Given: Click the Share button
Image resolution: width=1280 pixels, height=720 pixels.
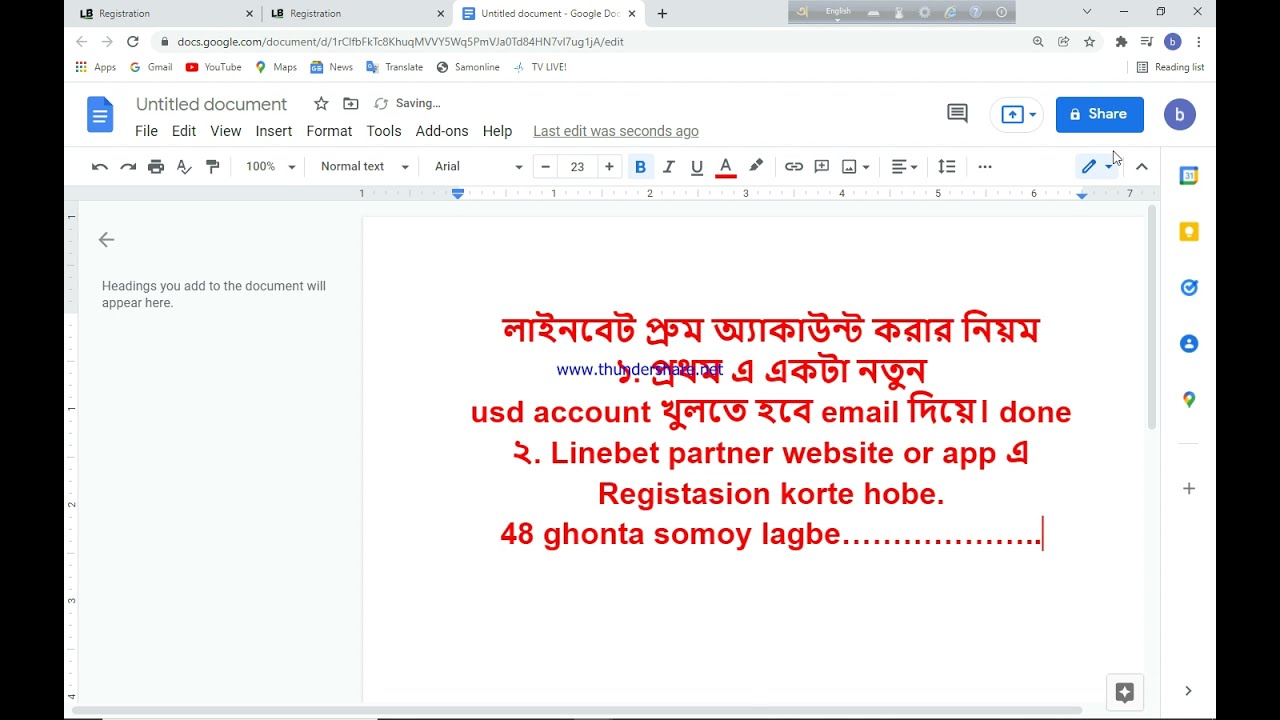Looking at the screenshot, I should coord(1100,114).
